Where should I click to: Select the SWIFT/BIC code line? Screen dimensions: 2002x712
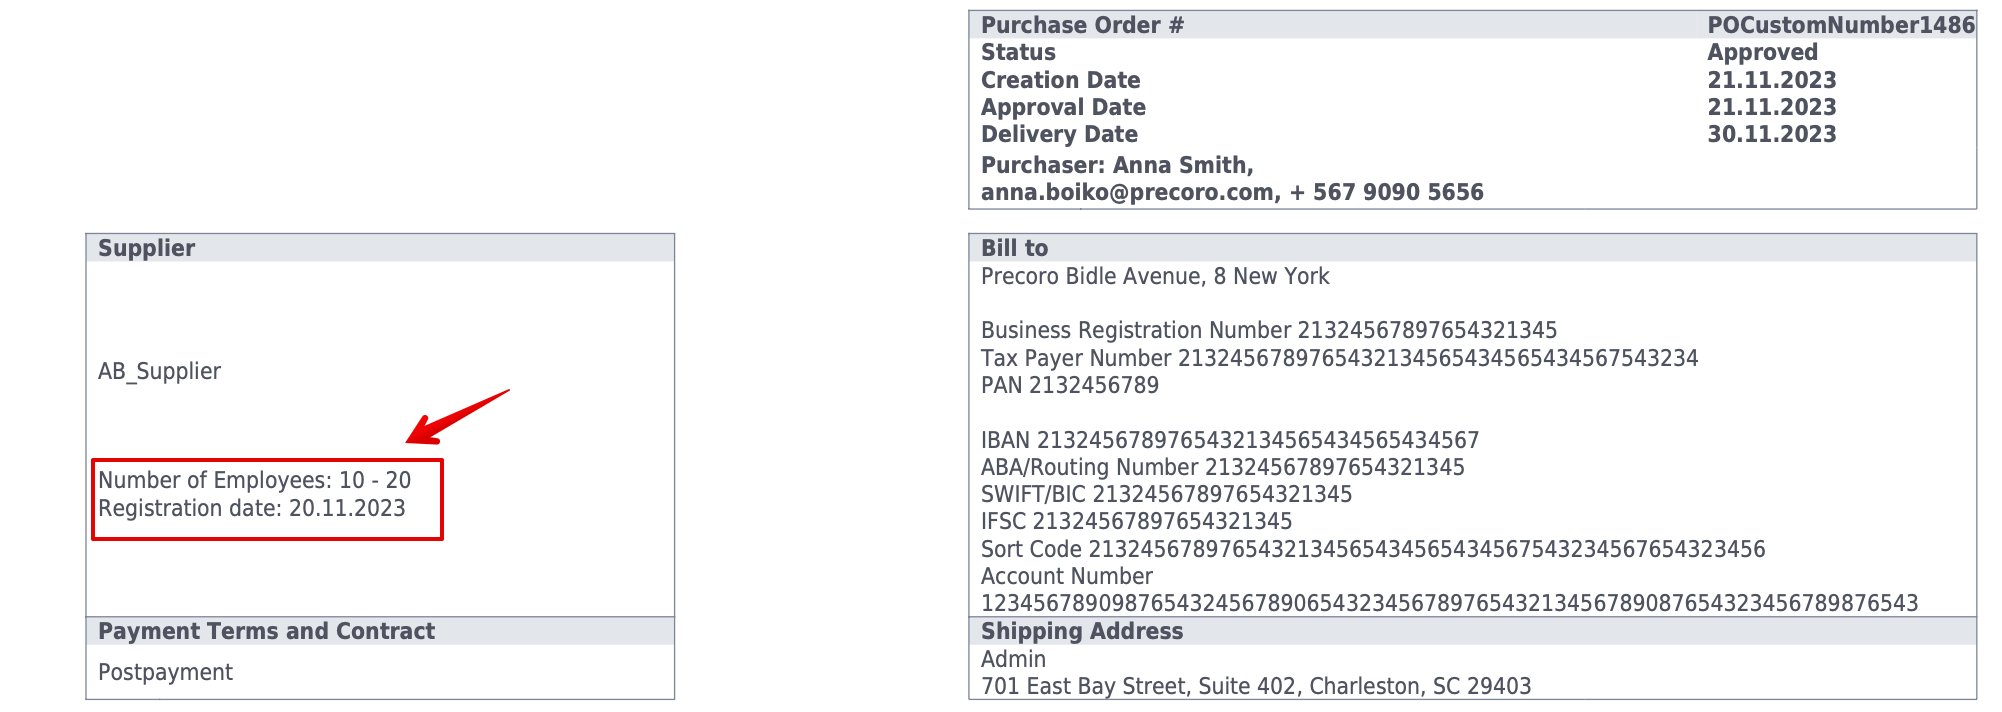pos(1166,494)
